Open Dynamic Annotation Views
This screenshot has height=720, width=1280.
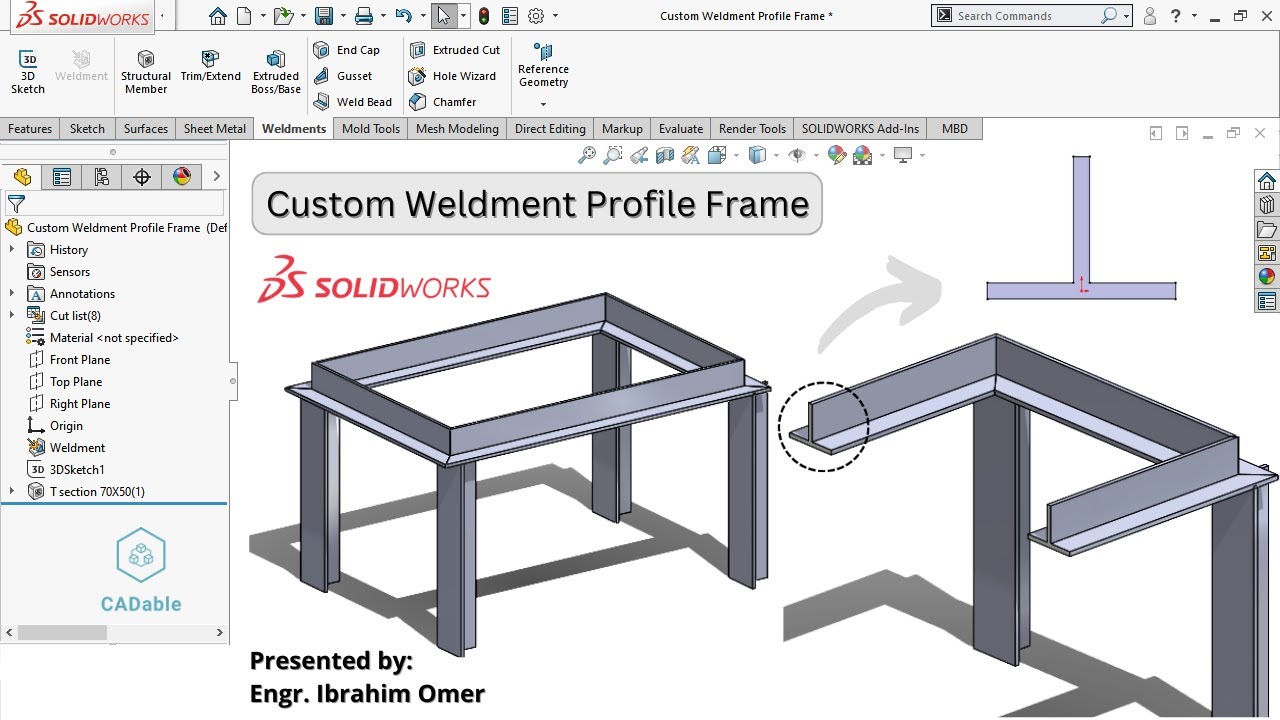pos(691,155)
